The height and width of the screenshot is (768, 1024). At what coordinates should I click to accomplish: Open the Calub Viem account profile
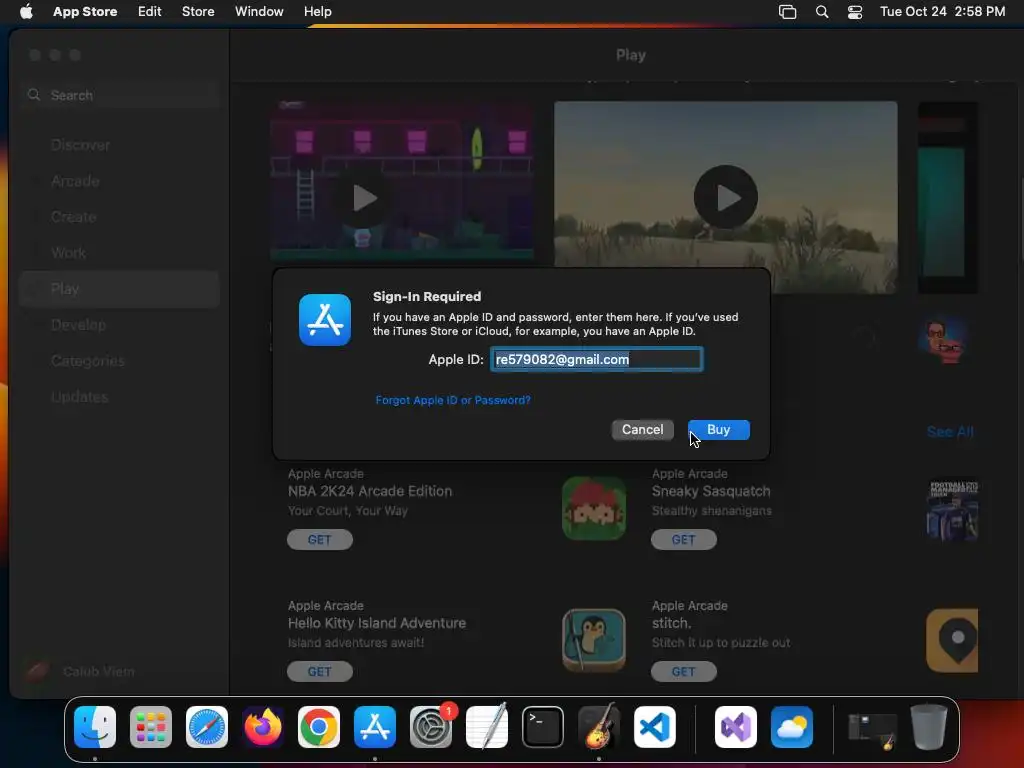coord(80,671)
